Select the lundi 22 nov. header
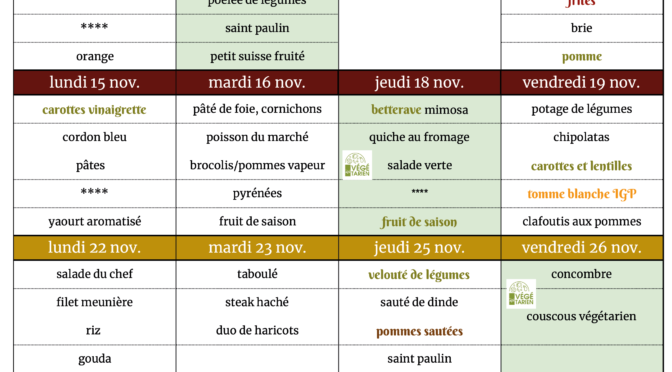 click(95, 248)
